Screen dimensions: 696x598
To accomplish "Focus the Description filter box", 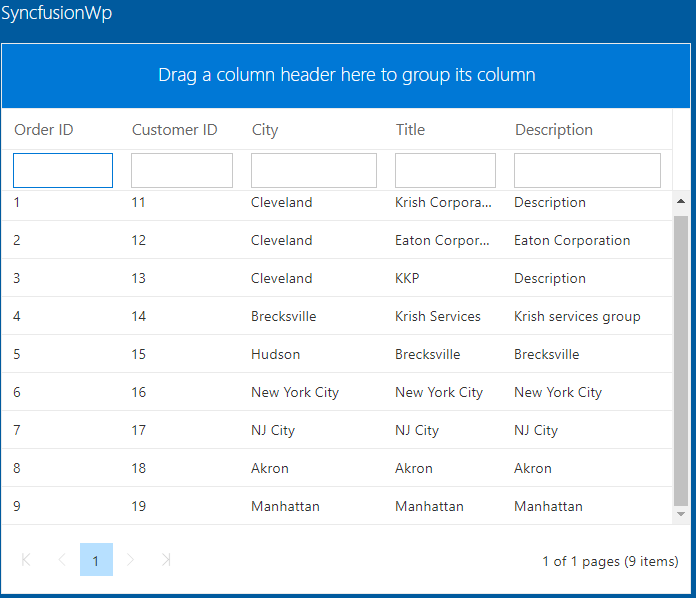I will point(587,170).
